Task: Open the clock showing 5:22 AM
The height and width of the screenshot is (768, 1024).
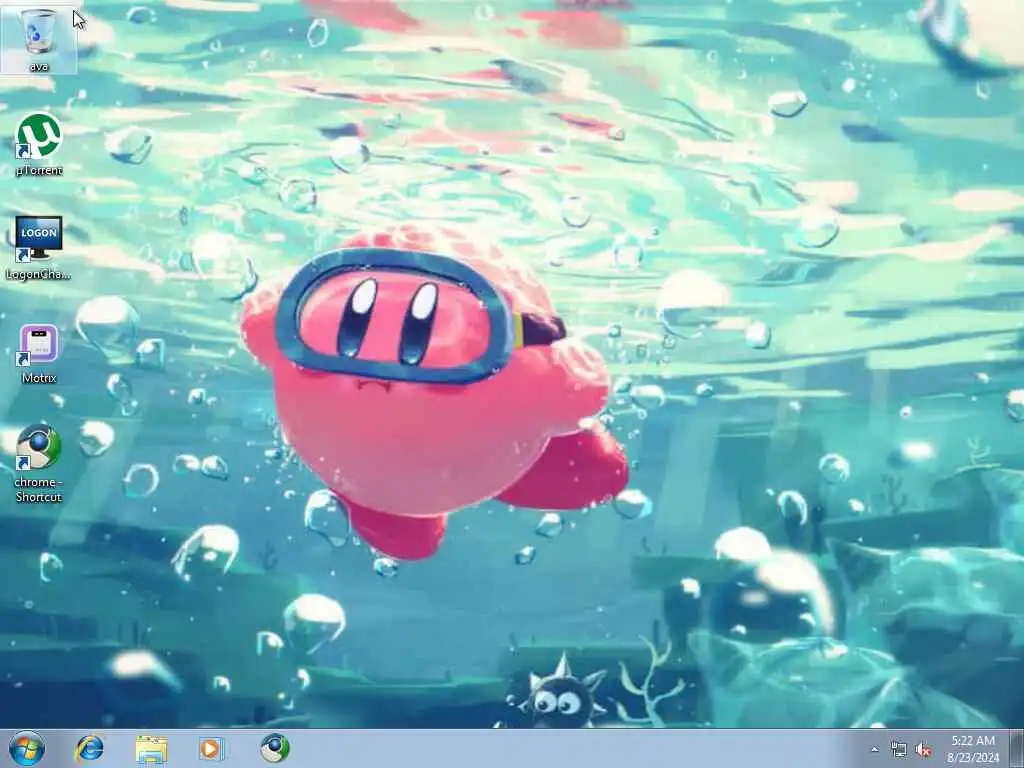Action: click(973, 749)
